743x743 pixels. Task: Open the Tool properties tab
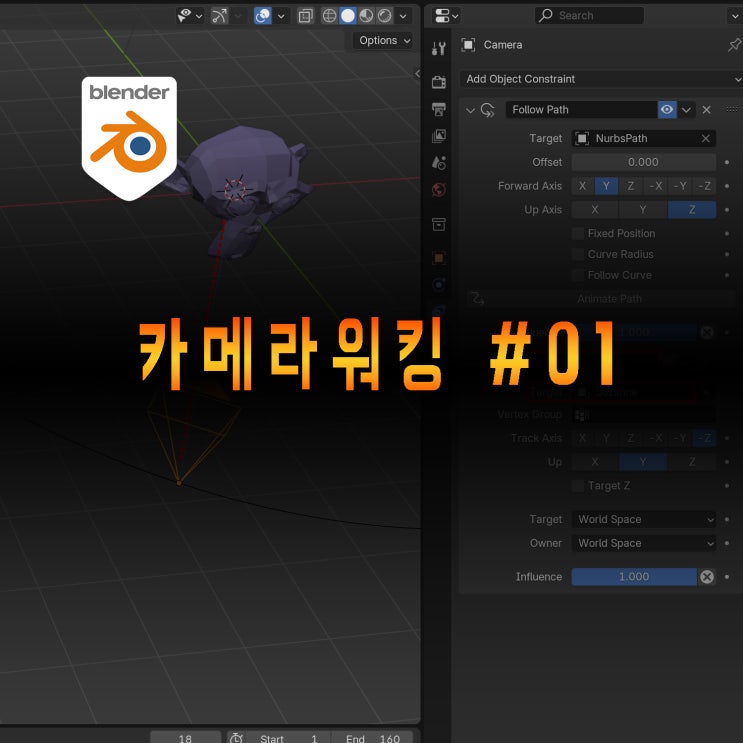pyautogui.click(x=438, y=48)
